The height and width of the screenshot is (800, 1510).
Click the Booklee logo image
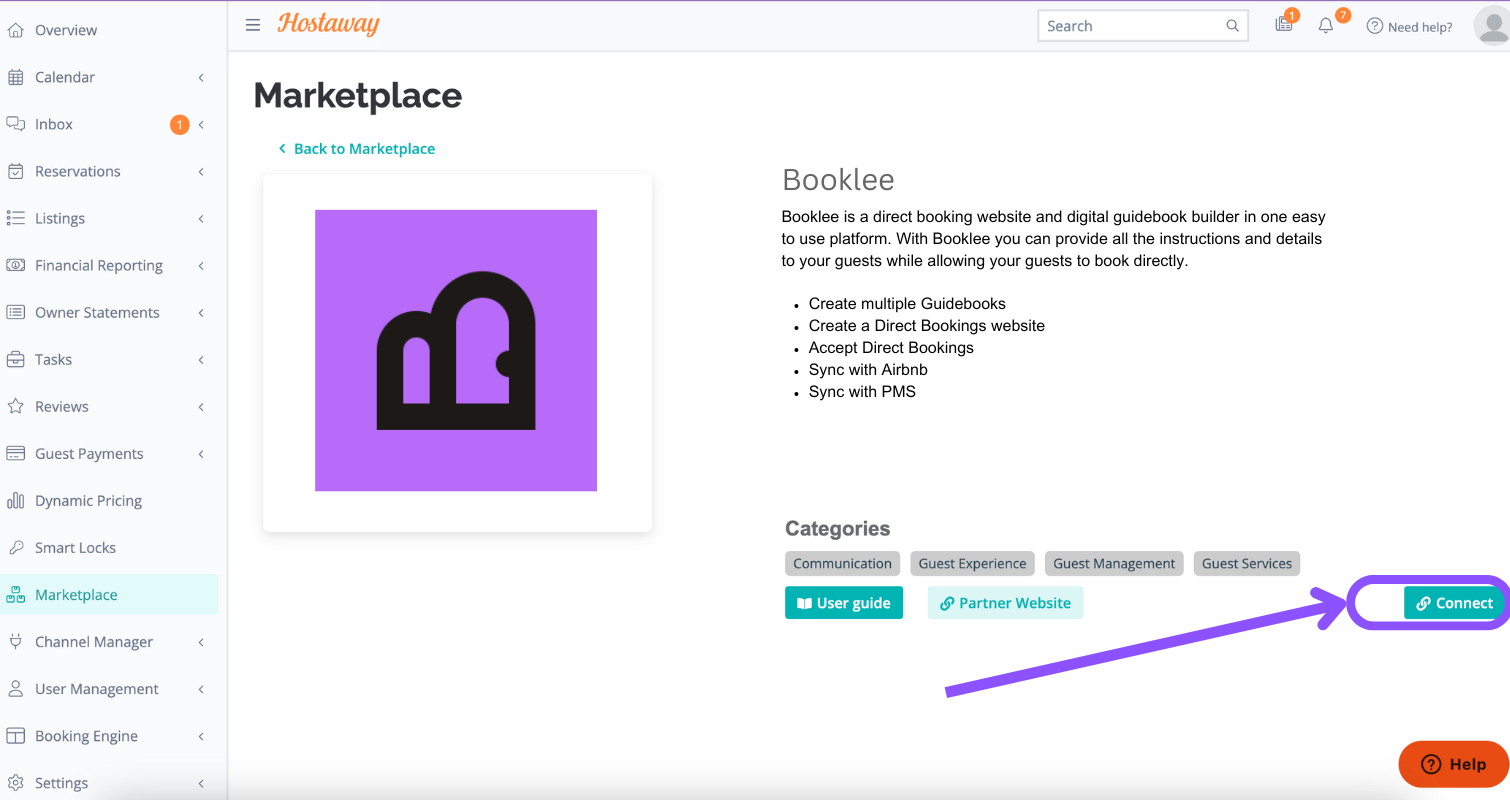click(x=456, y=350)
